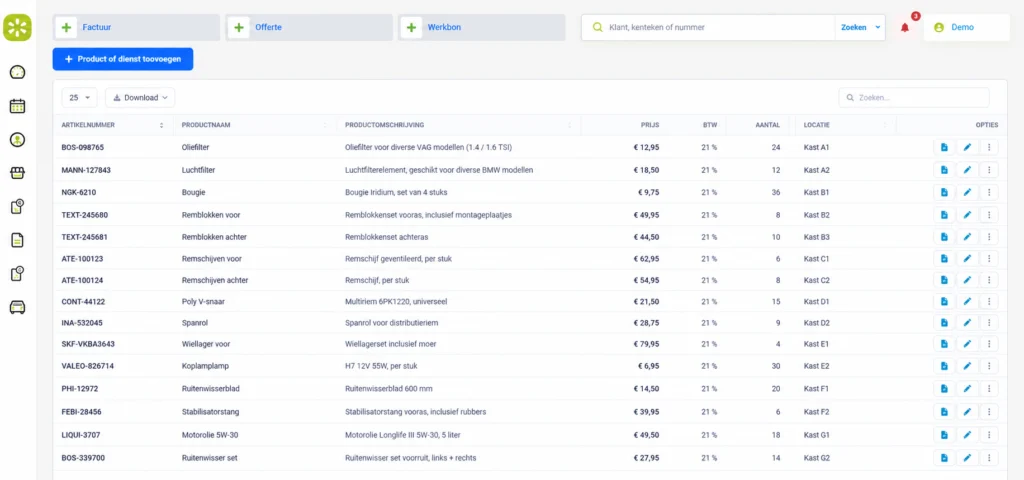
Task: Open the vehicle car icon in sidebar
Action: click(x=17, y=308)
